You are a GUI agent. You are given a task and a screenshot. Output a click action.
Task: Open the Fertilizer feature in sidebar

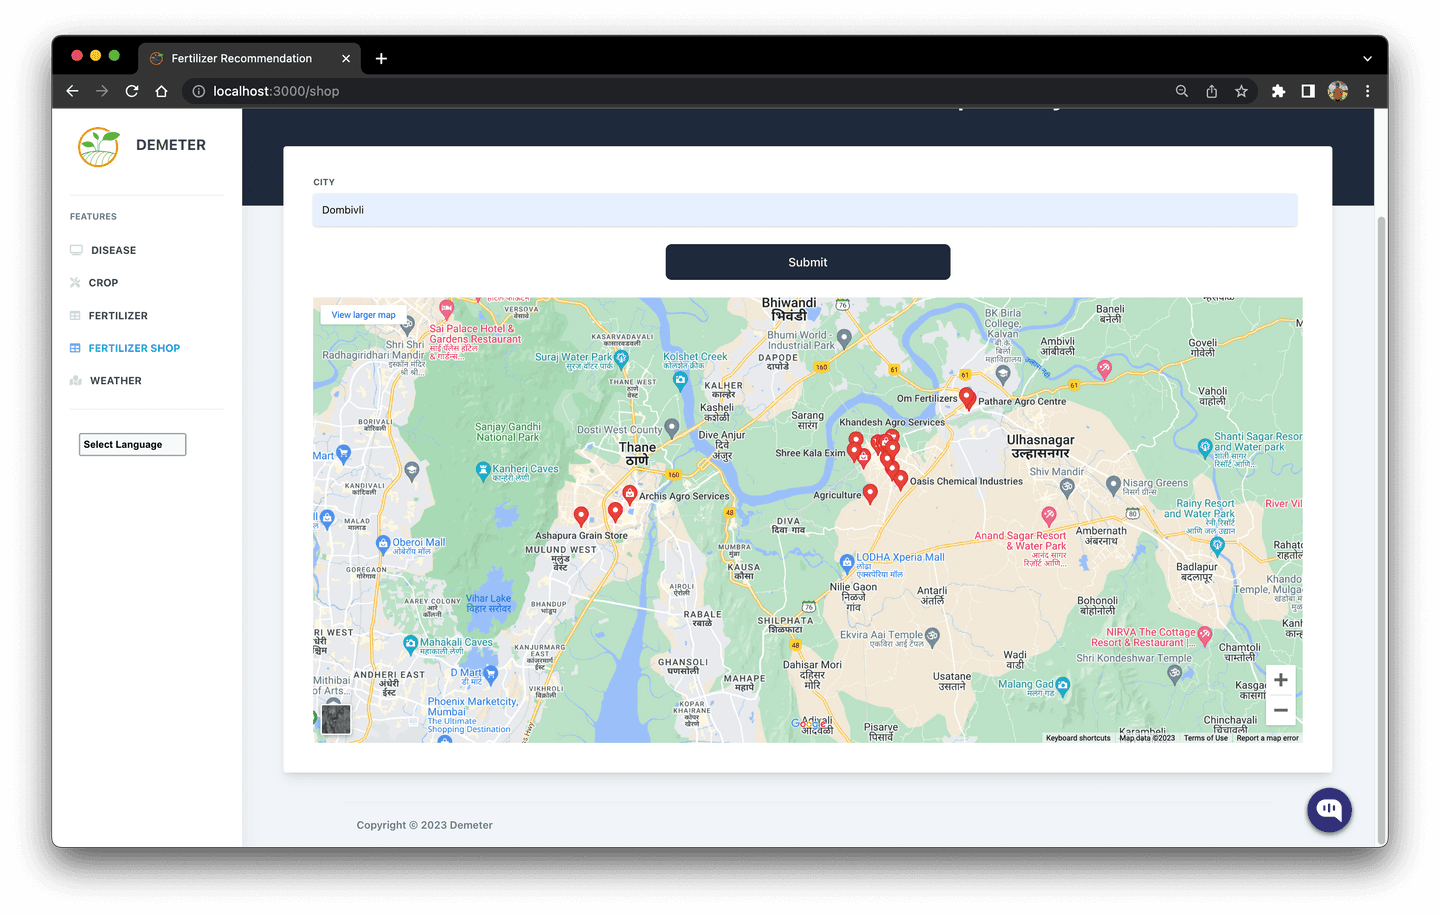pyautogui.click(x=118, y=316)
